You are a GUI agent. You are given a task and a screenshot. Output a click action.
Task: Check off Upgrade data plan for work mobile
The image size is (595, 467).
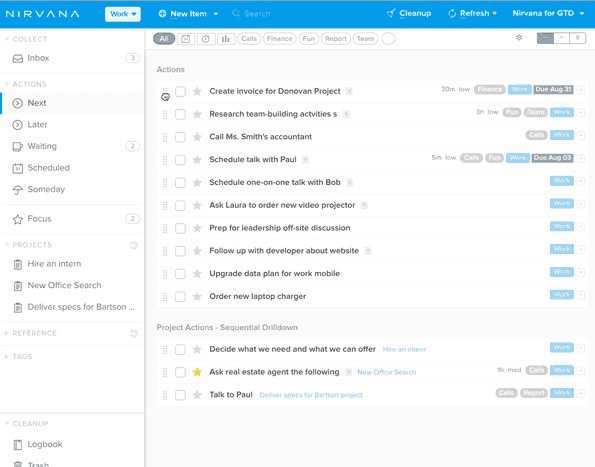coord(180,274)
